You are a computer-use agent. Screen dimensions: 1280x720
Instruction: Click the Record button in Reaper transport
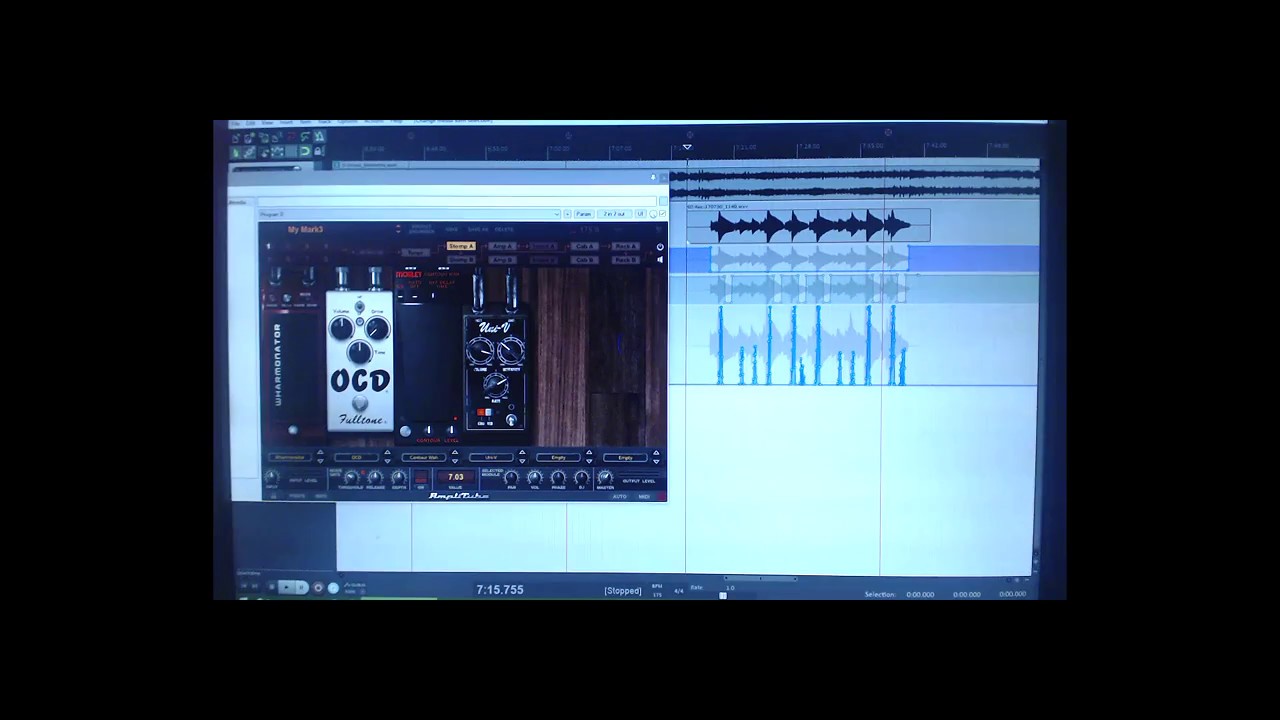[x=318, y=588]
